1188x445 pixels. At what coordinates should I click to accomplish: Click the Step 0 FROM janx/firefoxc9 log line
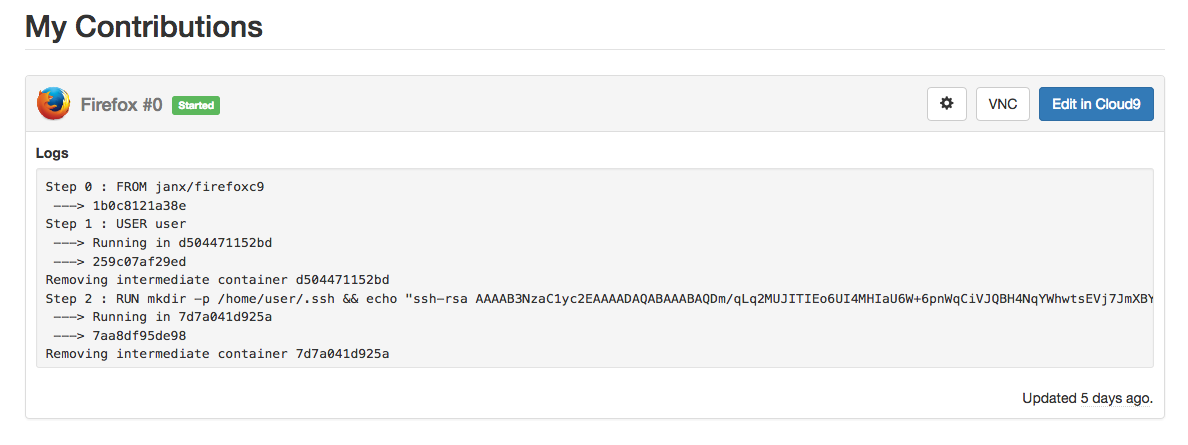pos(155,186)
